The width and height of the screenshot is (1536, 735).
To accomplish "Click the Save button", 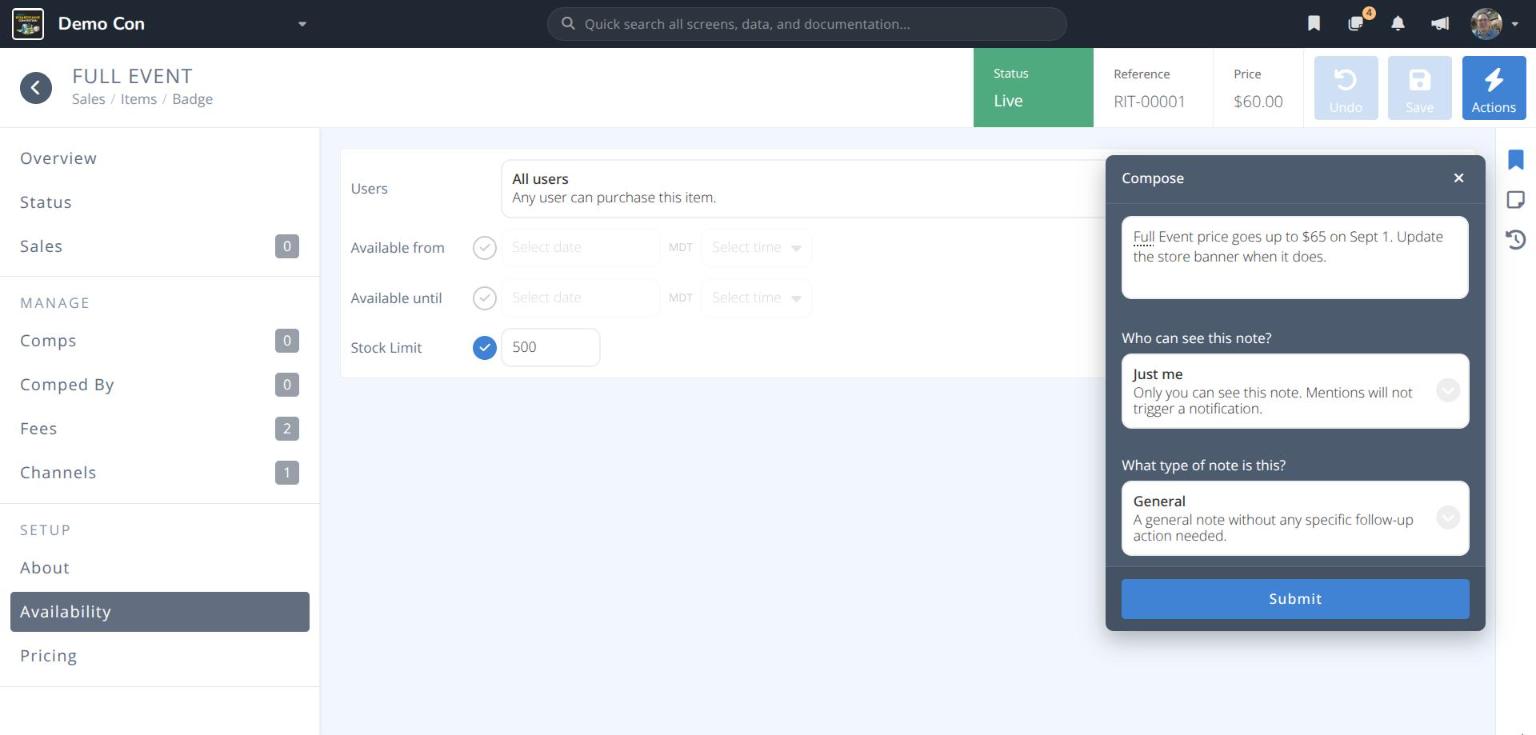I will pos(1419,88).
